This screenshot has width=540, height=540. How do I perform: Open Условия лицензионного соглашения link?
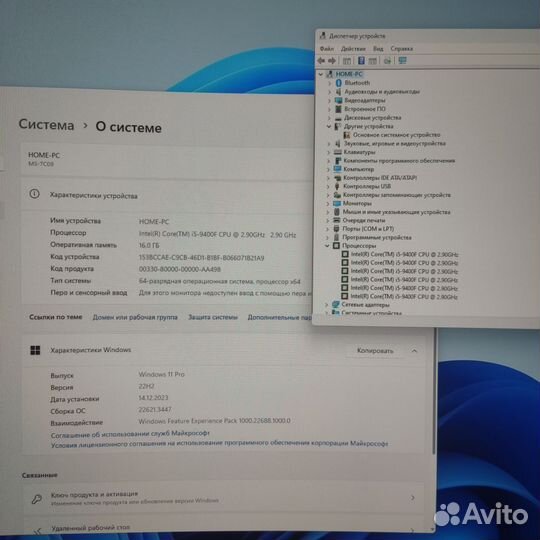(x=219, y=444)
